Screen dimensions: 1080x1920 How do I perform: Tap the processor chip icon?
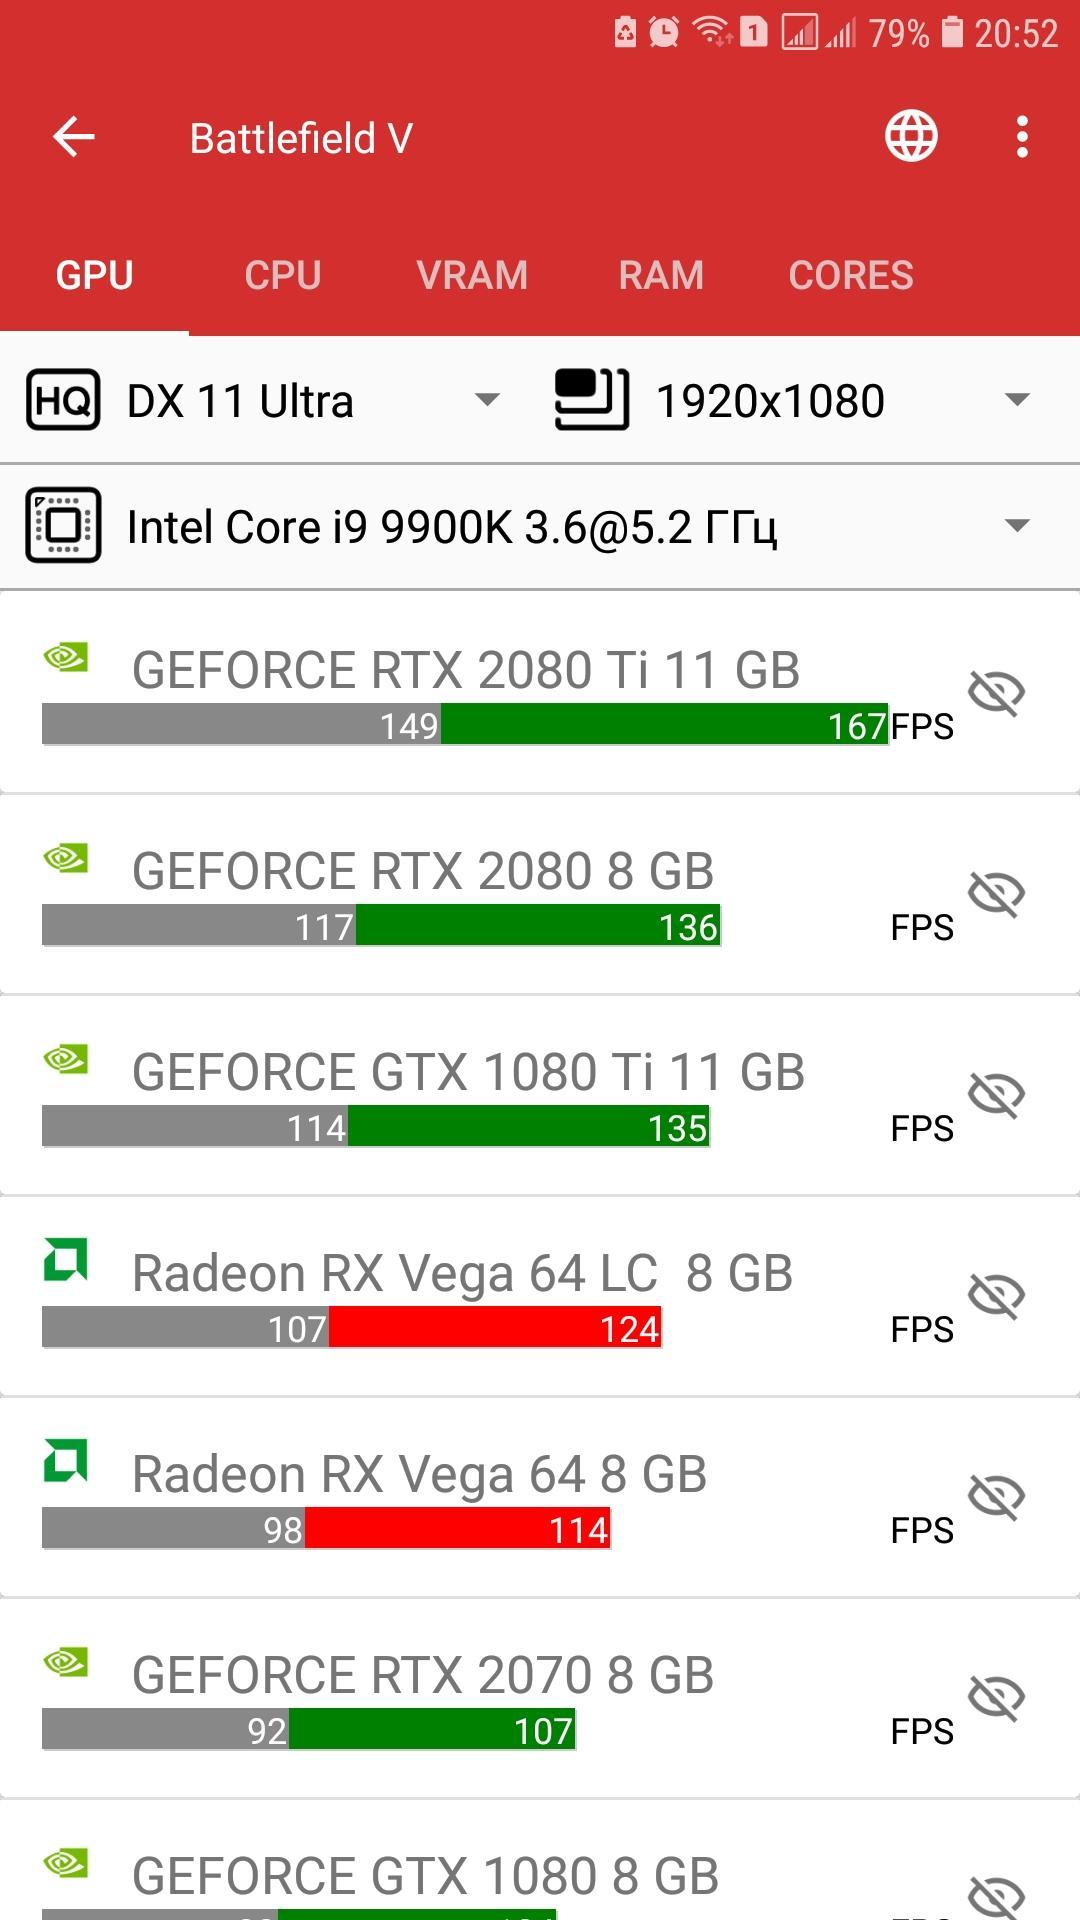click(63, 526)
